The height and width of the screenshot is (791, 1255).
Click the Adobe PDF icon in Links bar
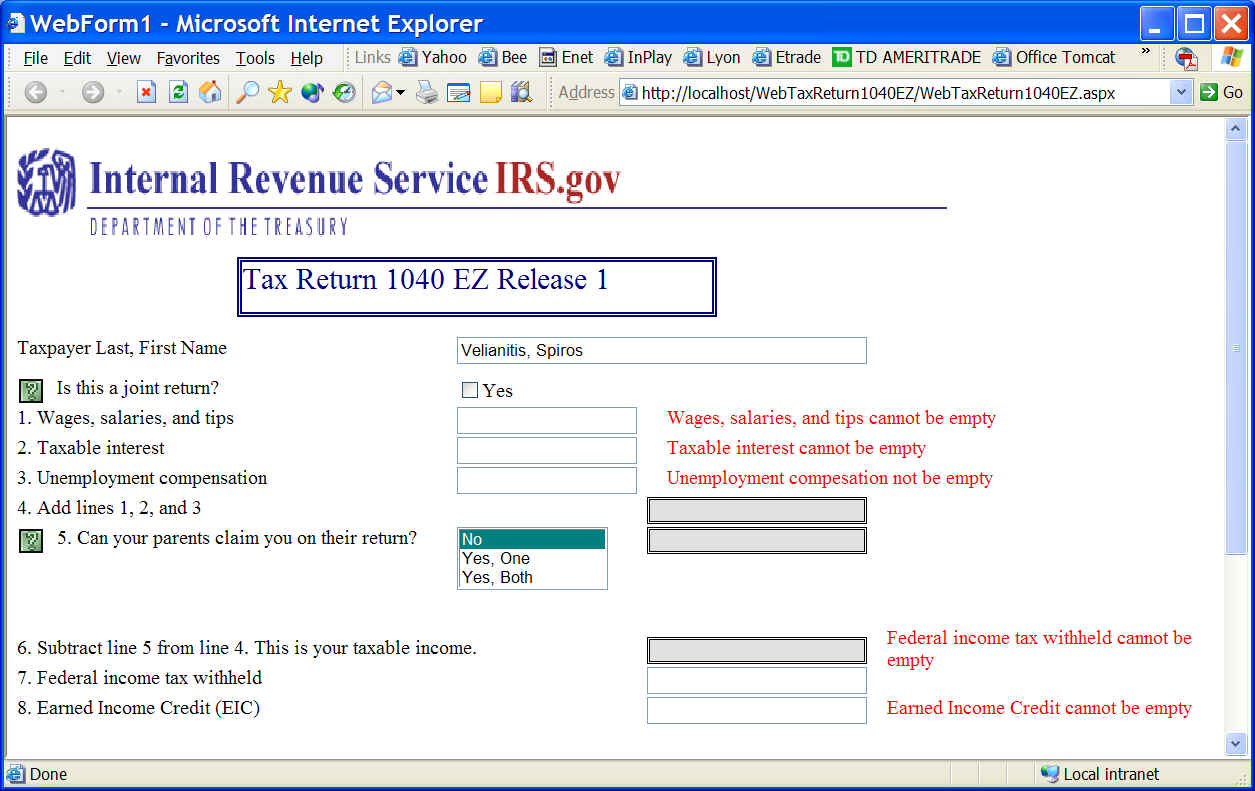pos(1186,58)
